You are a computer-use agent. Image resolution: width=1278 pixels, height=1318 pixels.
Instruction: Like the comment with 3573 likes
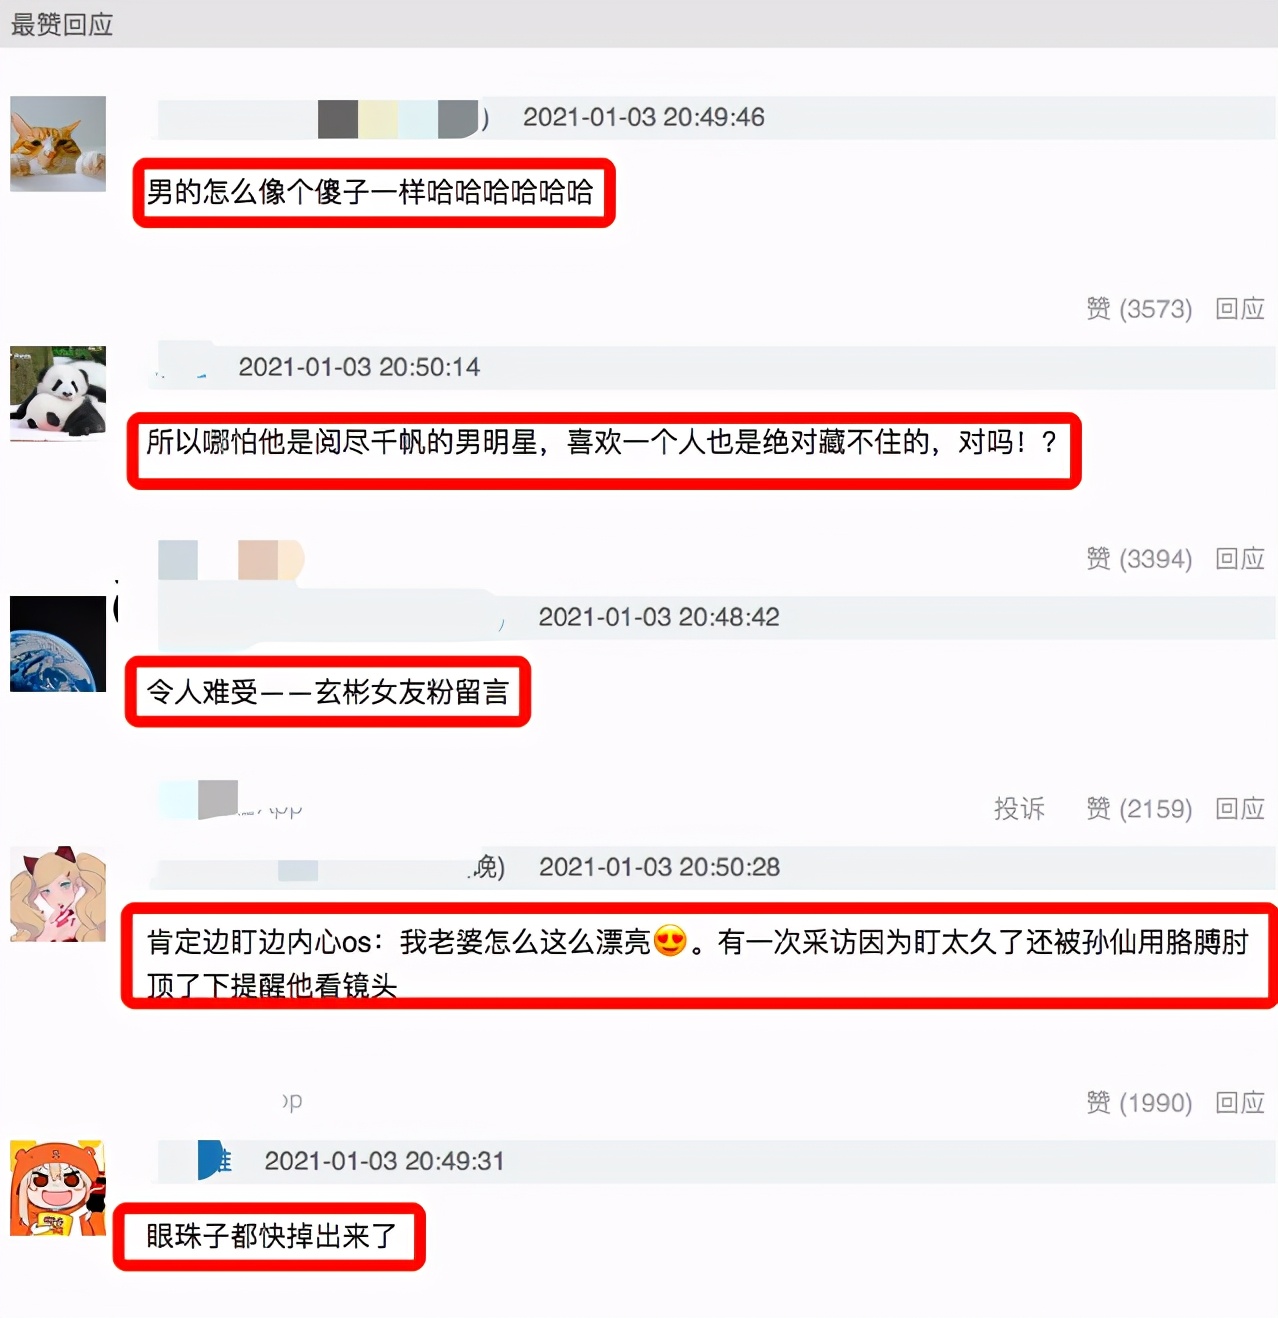[1139, 309]
